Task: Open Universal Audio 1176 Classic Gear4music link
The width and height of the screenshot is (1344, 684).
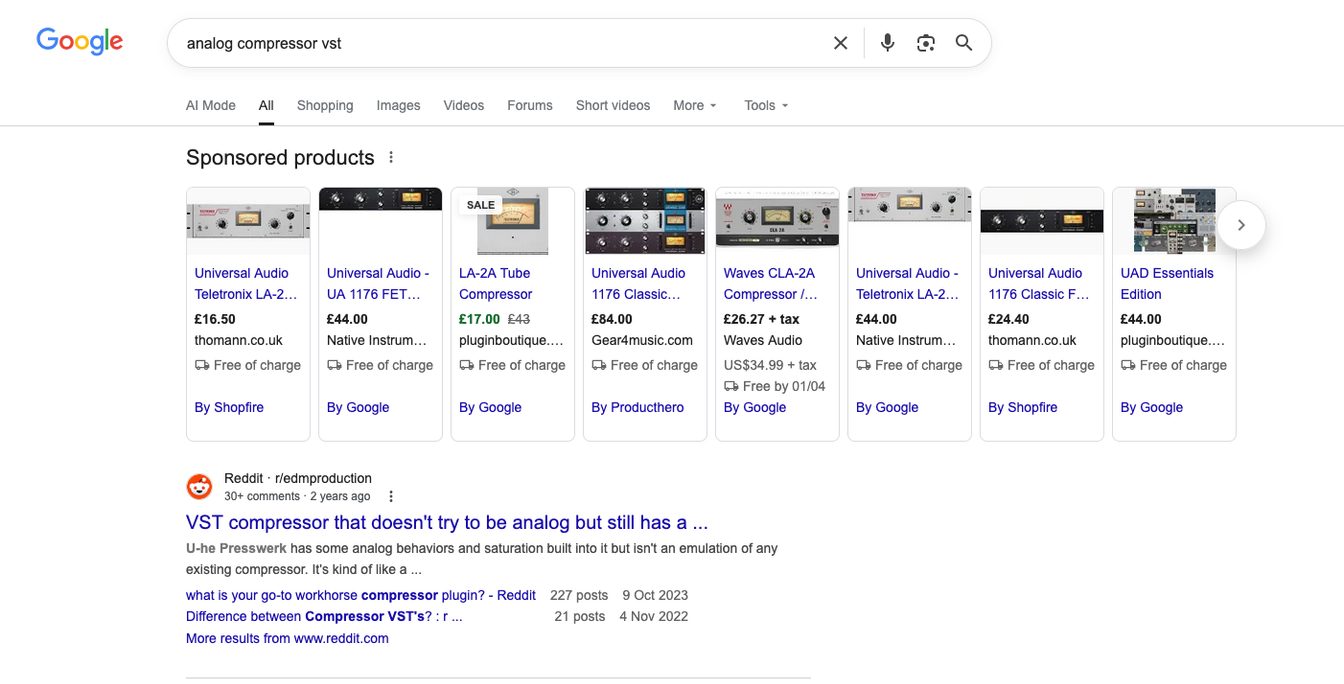Action: (x=638, y=284)
